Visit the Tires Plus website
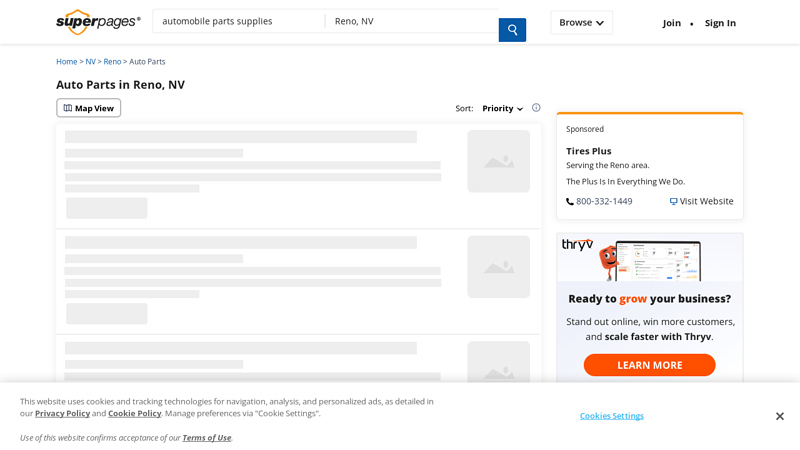The image size is (800, 450). [701, 201]
